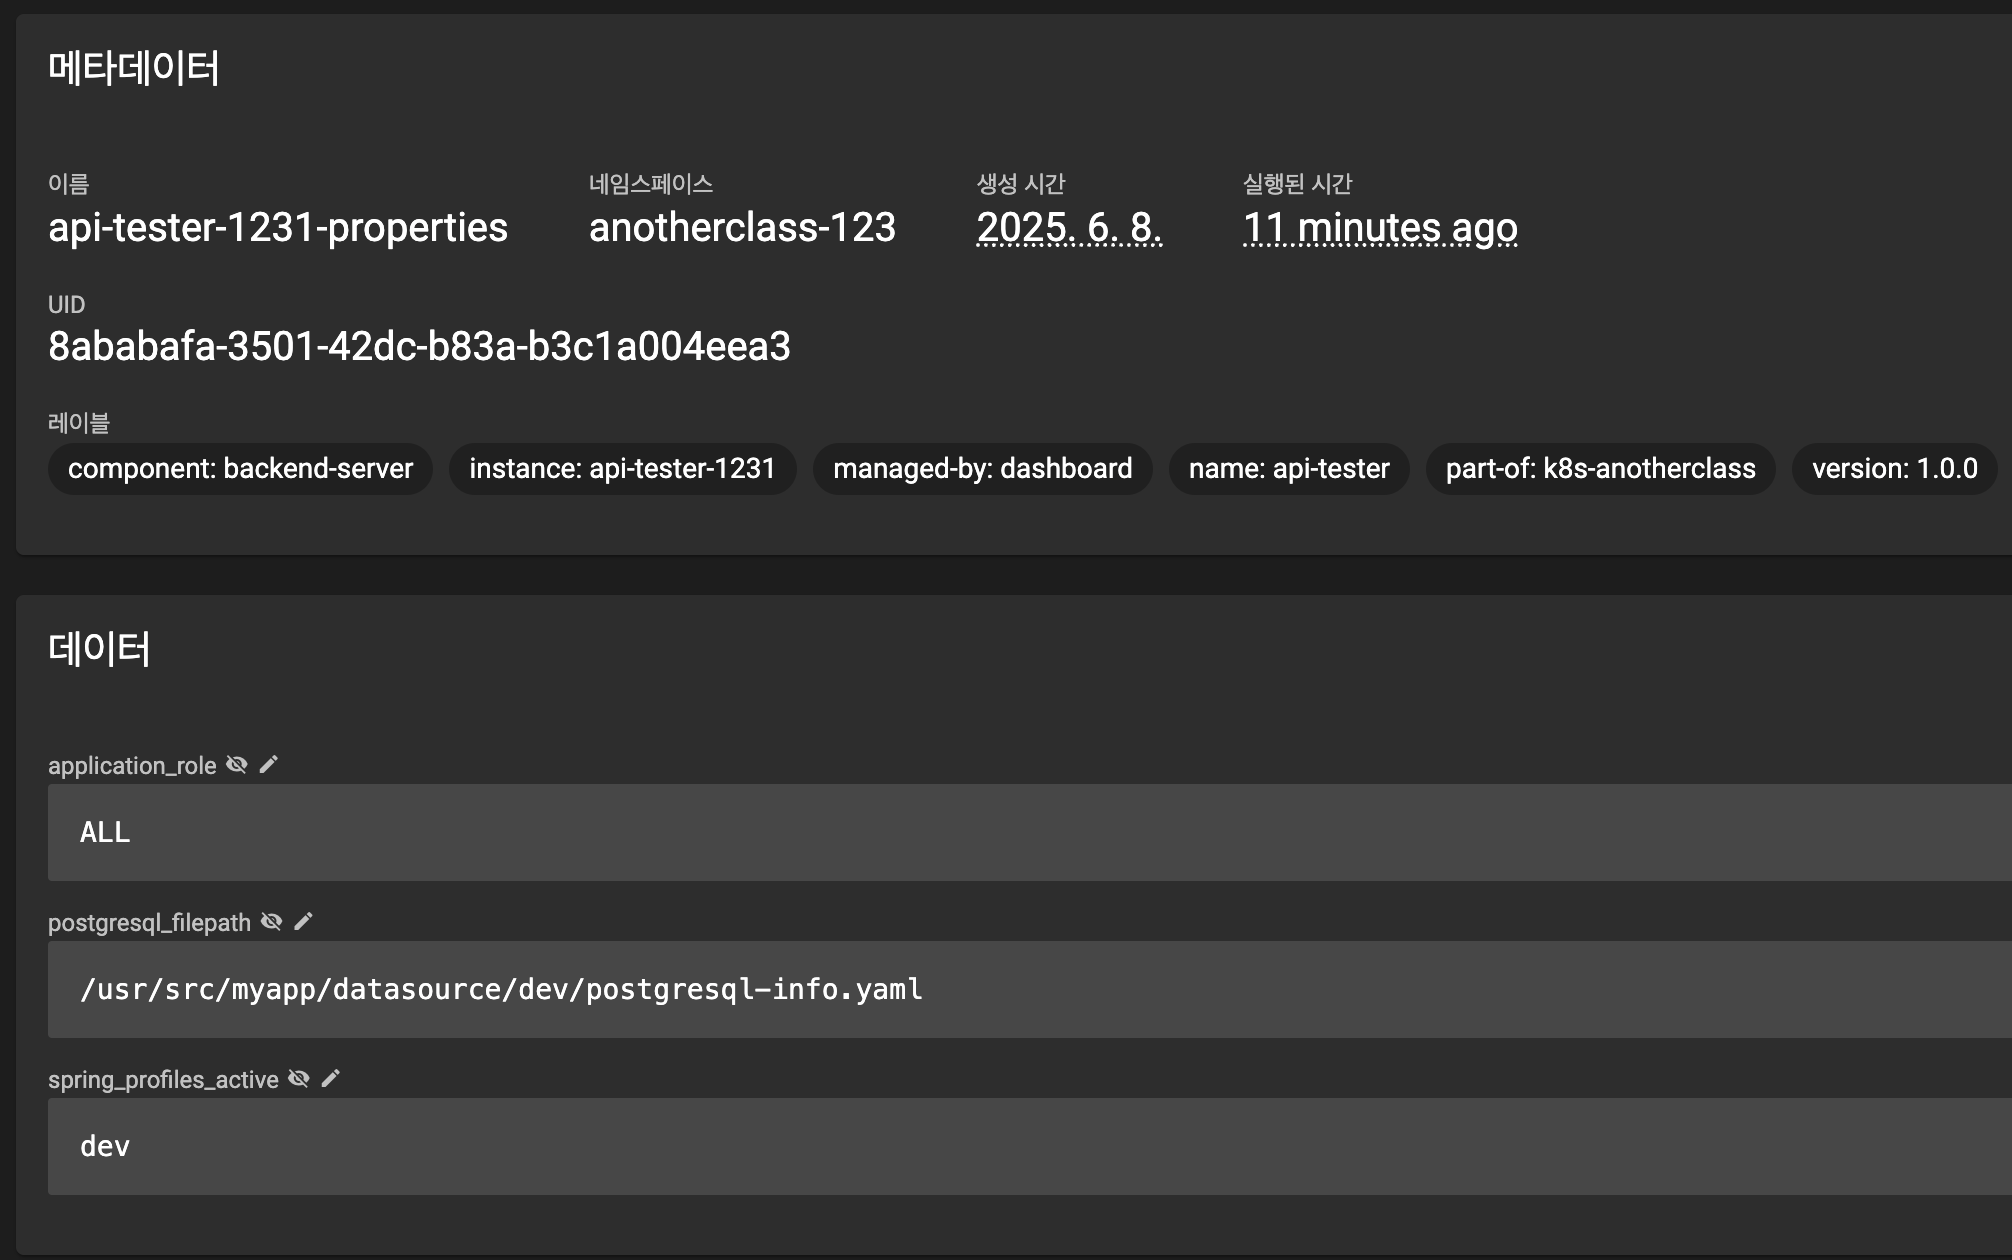This screenshot has height=1260, width=2012.
Task: Click the name api-tester-1231-properties
Action: coord(278,228)
